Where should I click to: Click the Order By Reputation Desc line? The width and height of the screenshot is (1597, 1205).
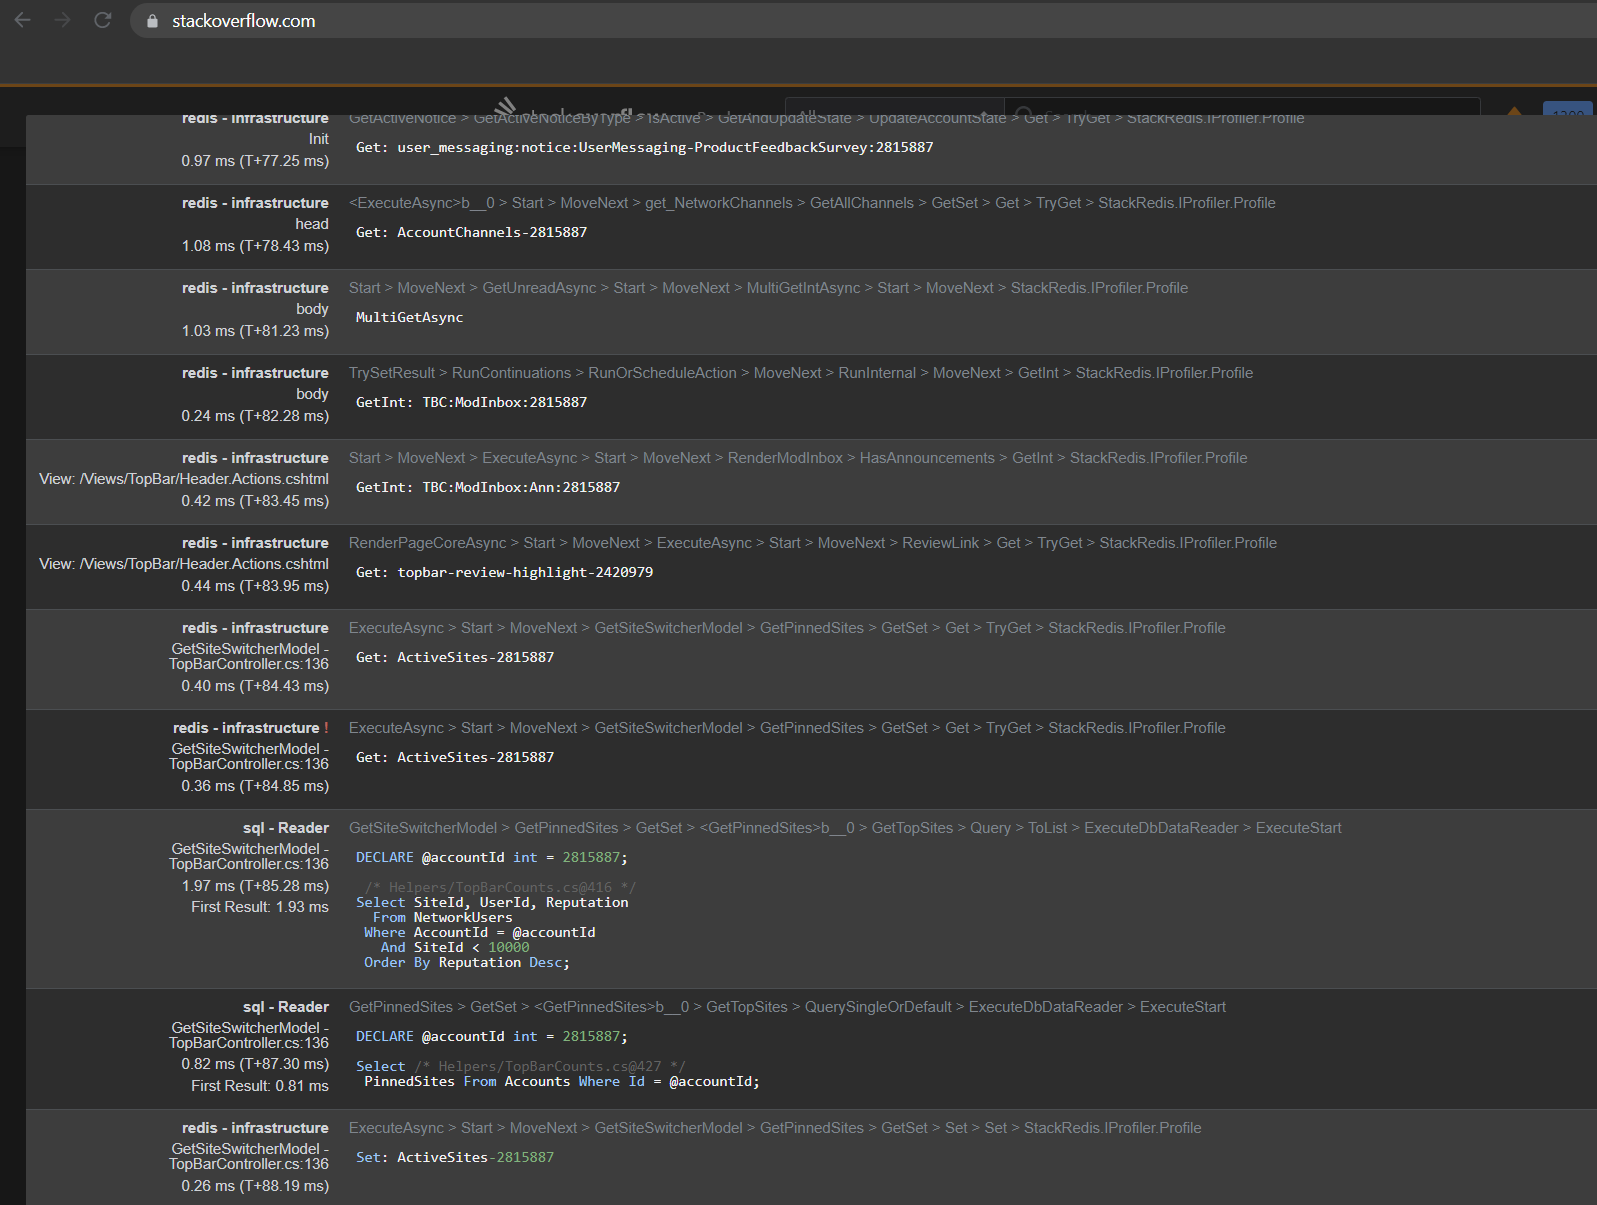(467, 962)
